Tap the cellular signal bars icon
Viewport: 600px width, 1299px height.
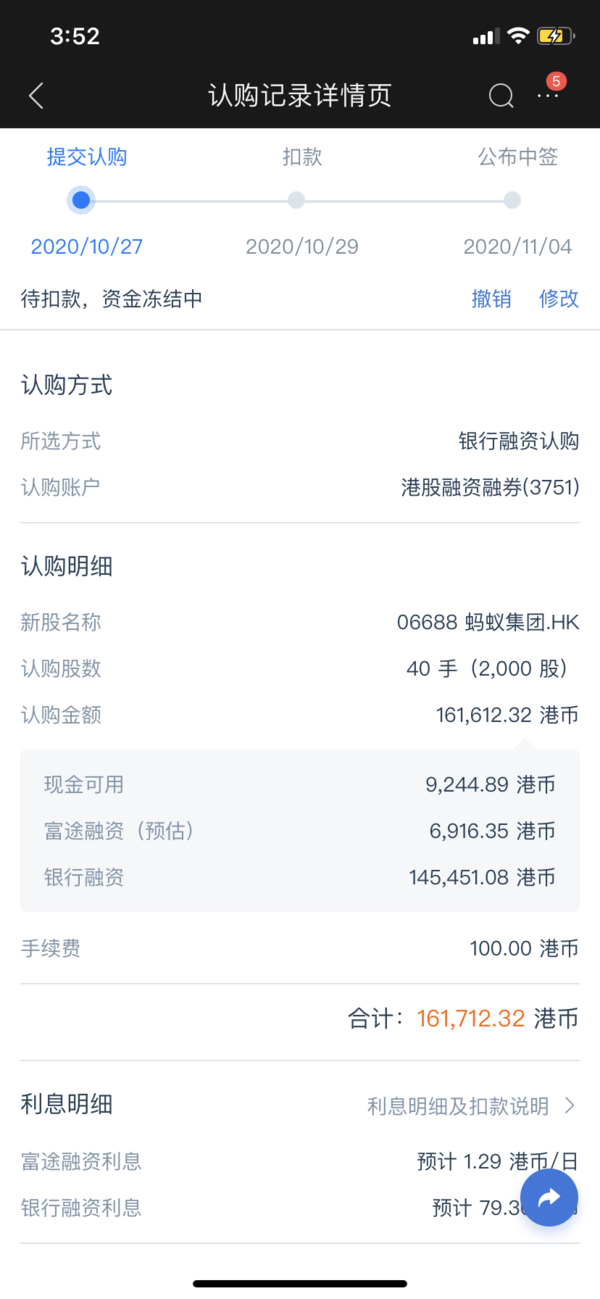[x=485, y=37]
